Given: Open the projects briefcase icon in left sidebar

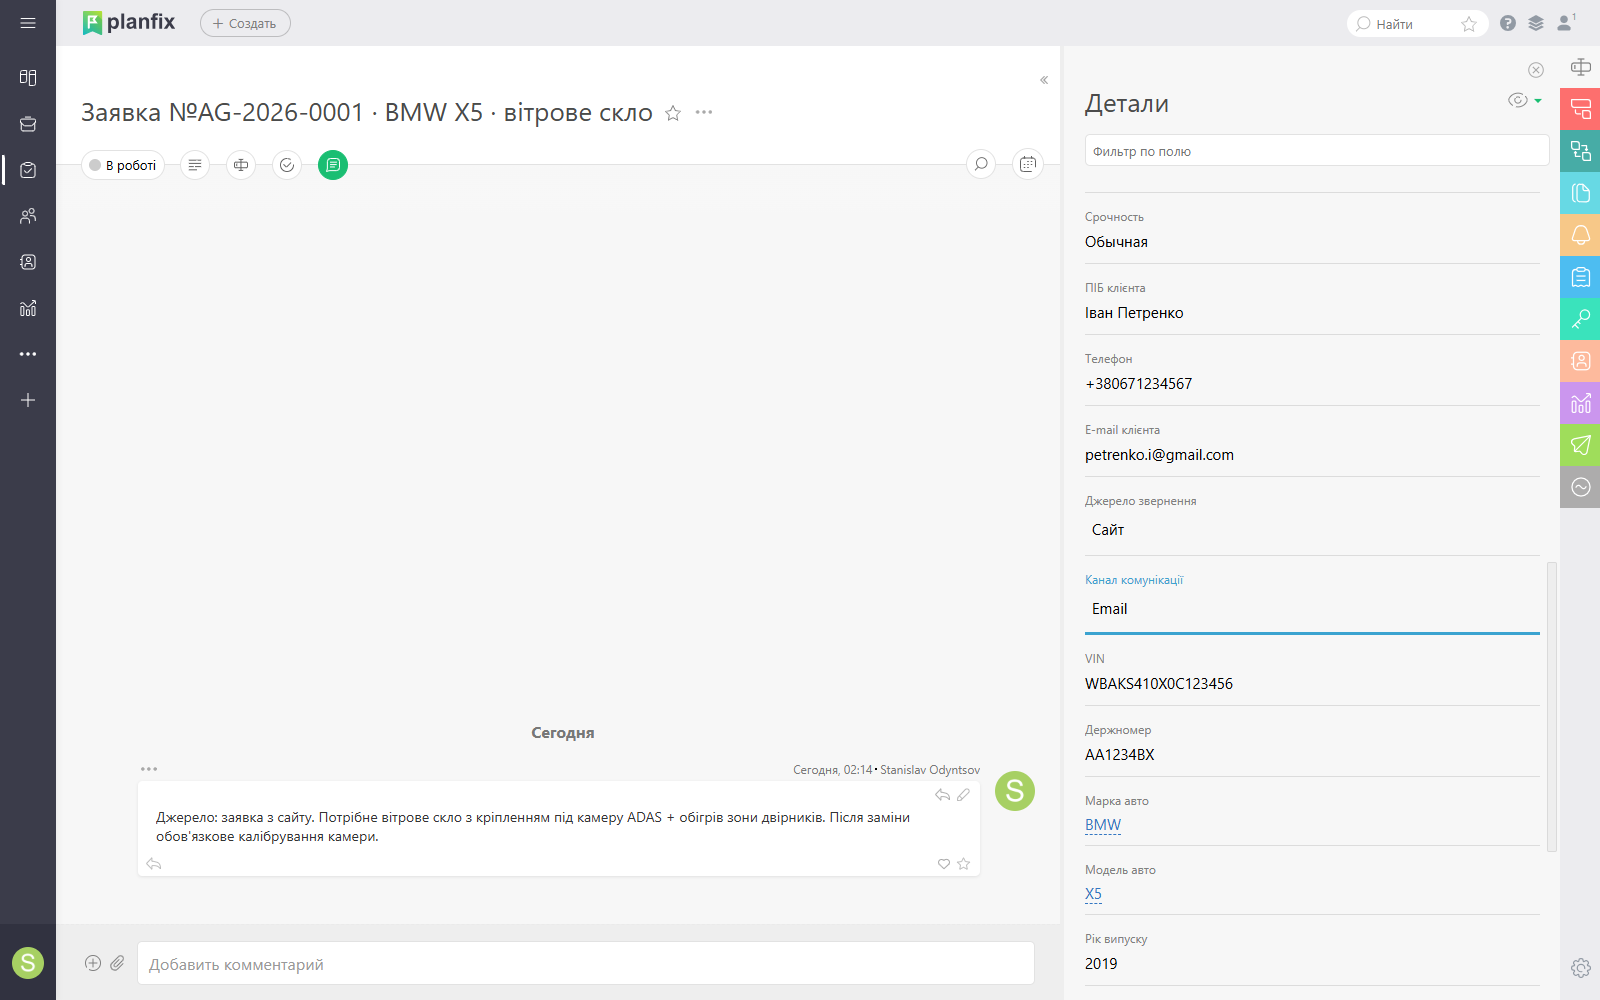Looking at the screenshot, I should pyautogui.click(x=28, y=124).
